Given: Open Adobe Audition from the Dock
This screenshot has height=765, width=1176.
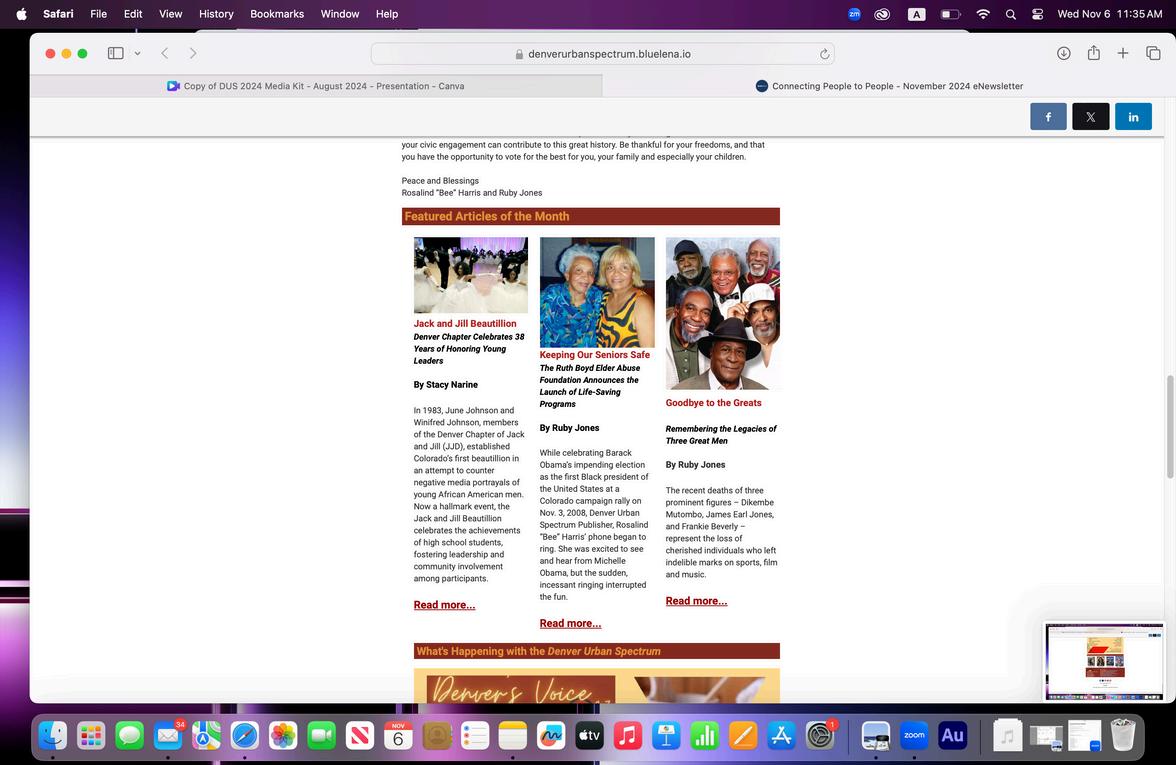Looking at the screenshot, I should click(x=952, y=736).
